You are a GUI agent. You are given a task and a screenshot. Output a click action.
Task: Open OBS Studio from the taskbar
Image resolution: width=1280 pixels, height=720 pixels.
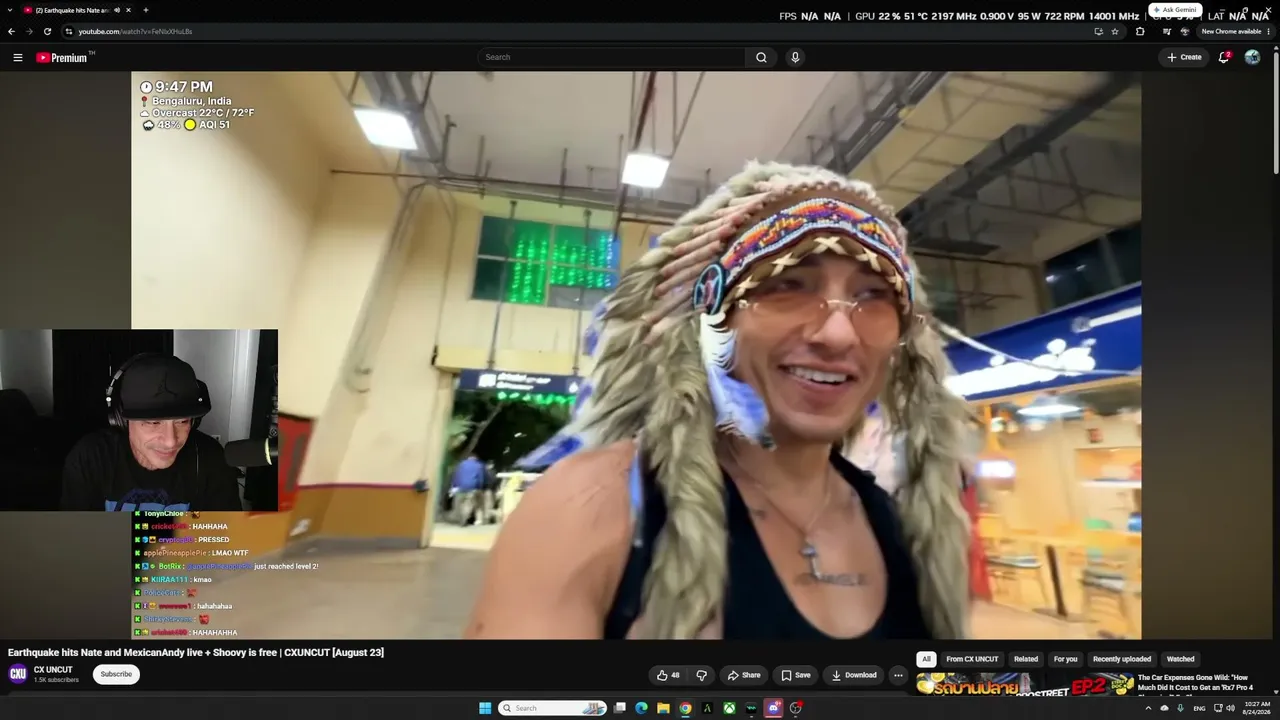796,708
